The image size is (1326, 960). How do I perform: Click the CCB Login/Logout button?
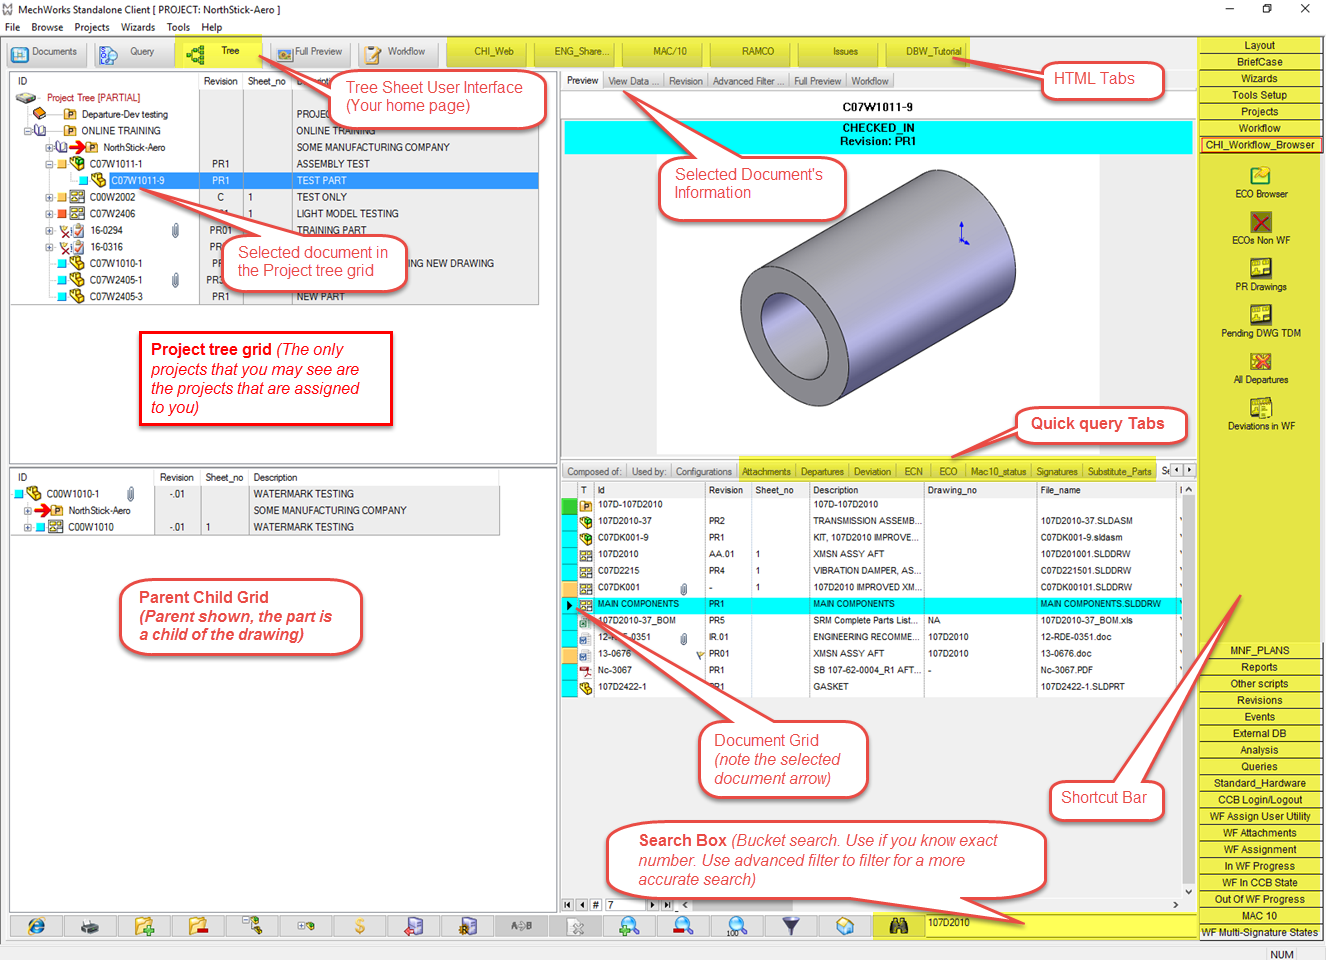1260,799
